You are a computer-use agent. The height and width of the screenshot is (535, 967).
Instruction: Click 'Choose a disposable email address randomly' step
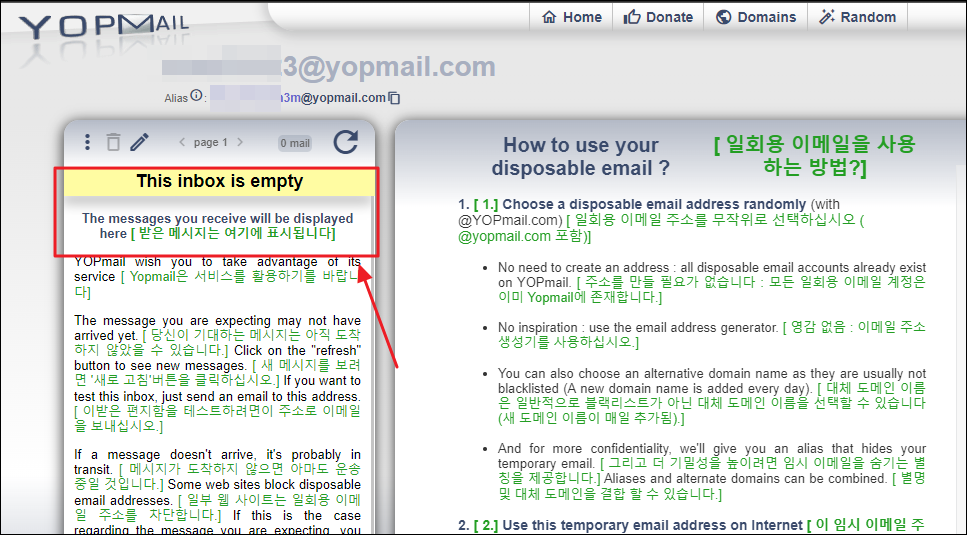point(654,204)
